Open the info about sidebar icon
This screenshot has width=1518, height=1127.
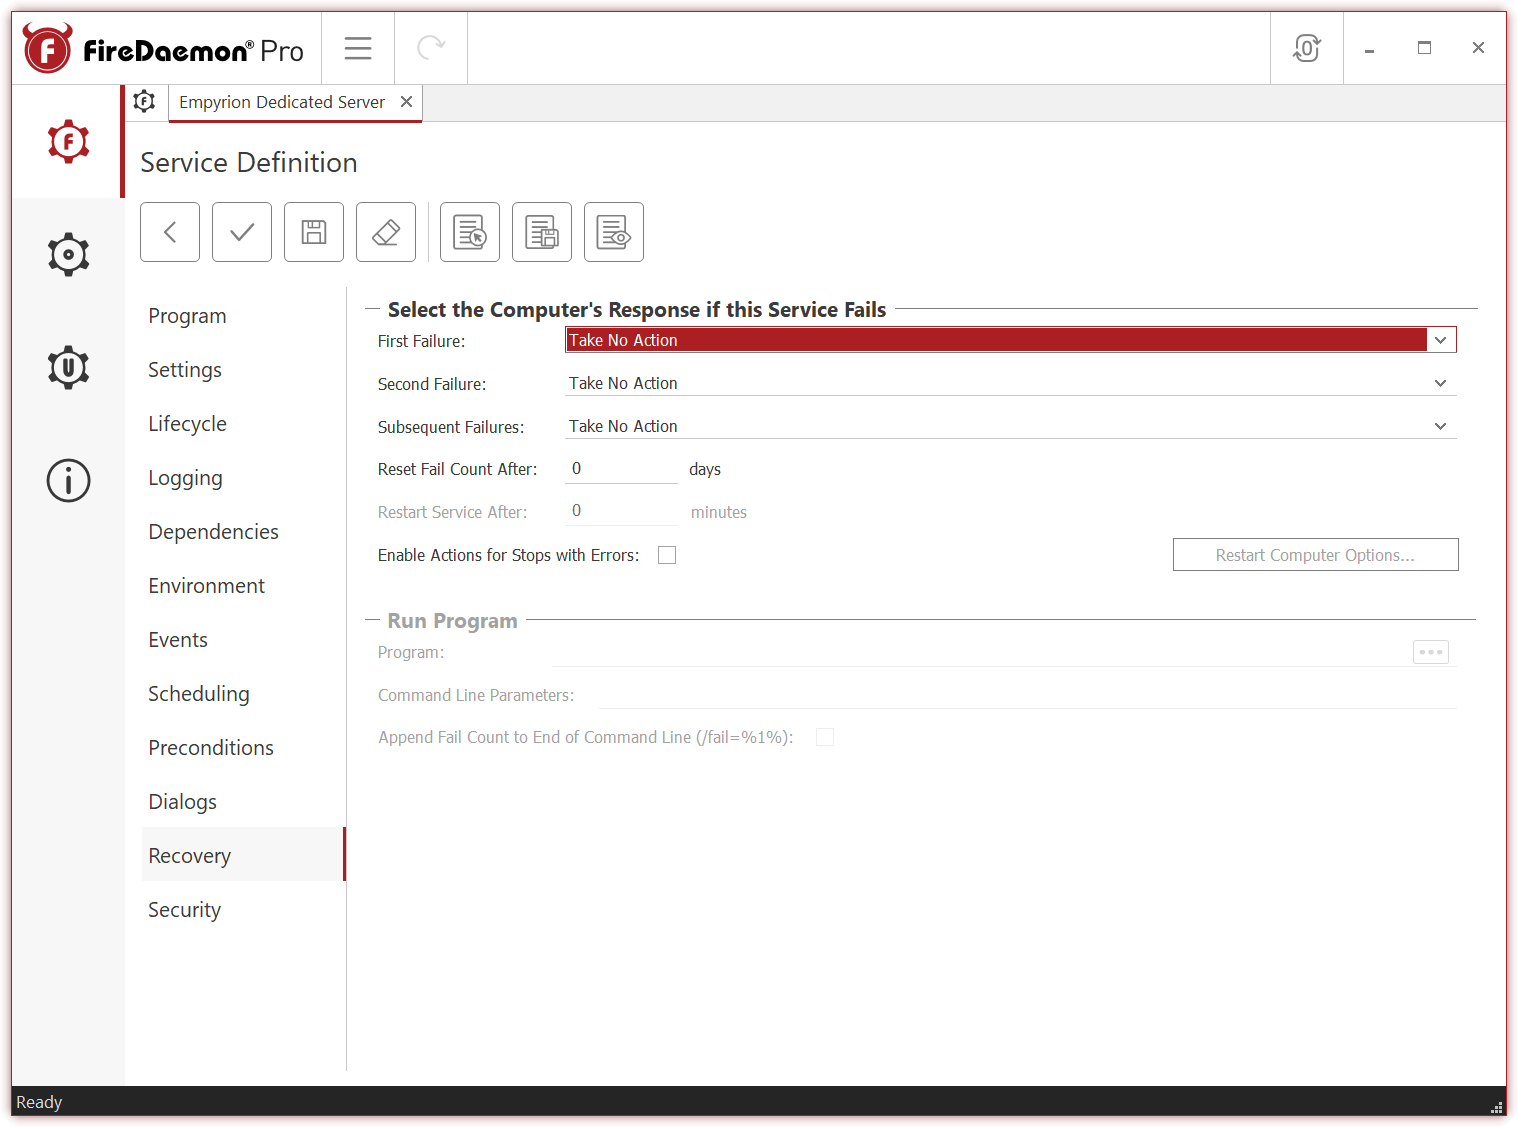68,480
